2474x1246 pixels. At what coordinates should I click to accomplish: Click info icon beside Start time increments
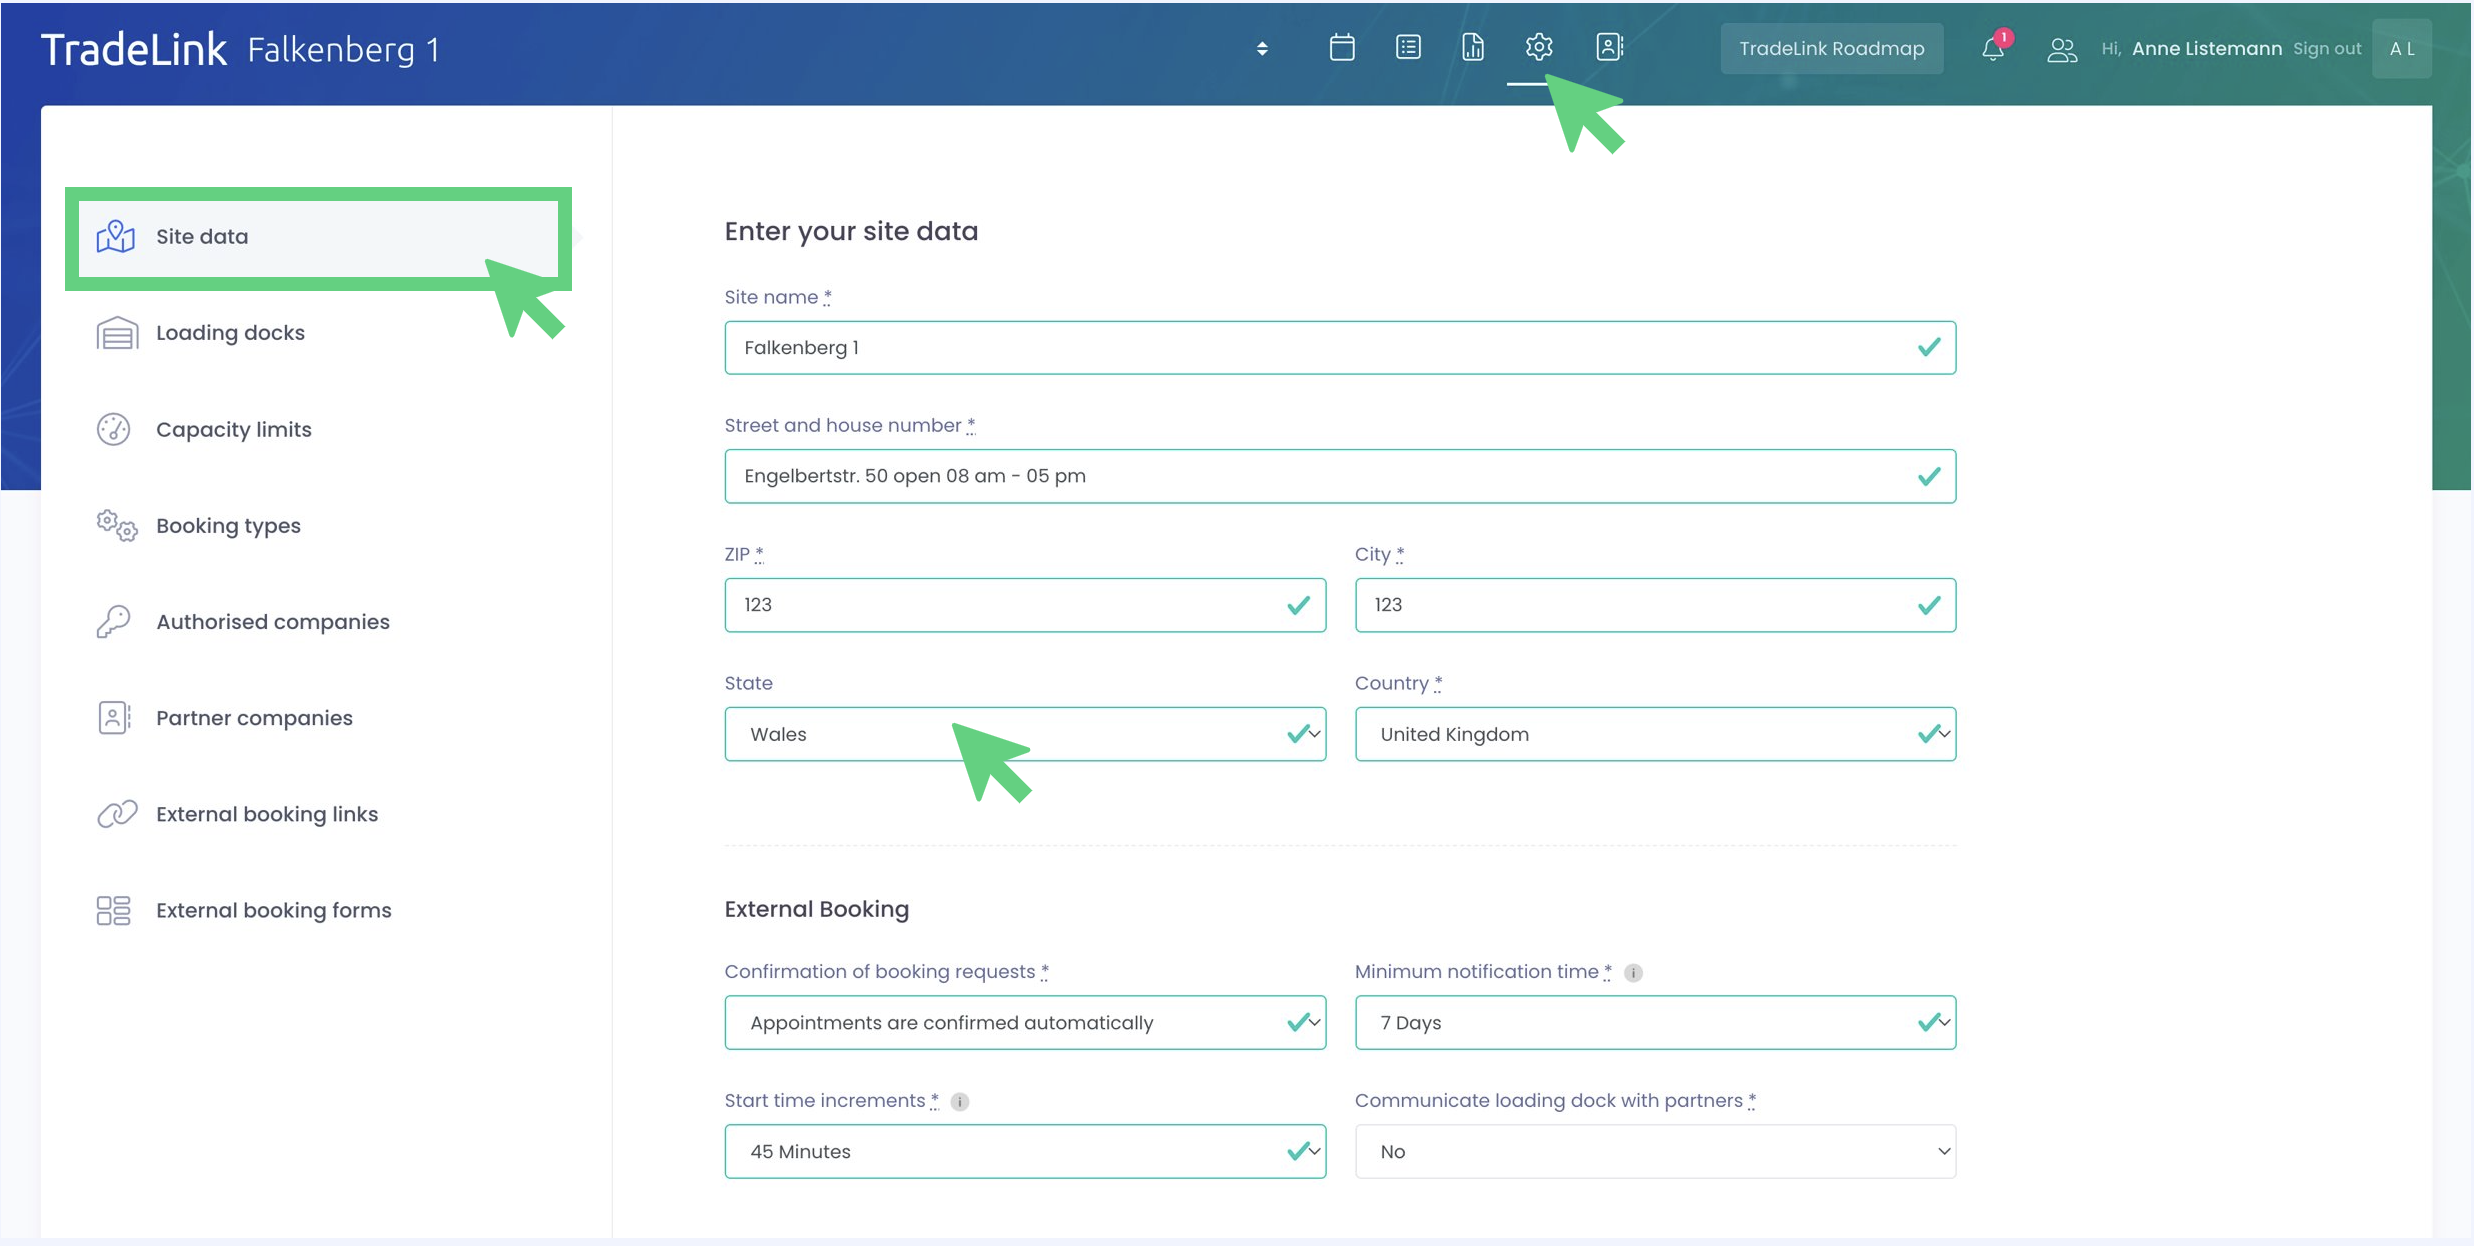pos(959,1101)
